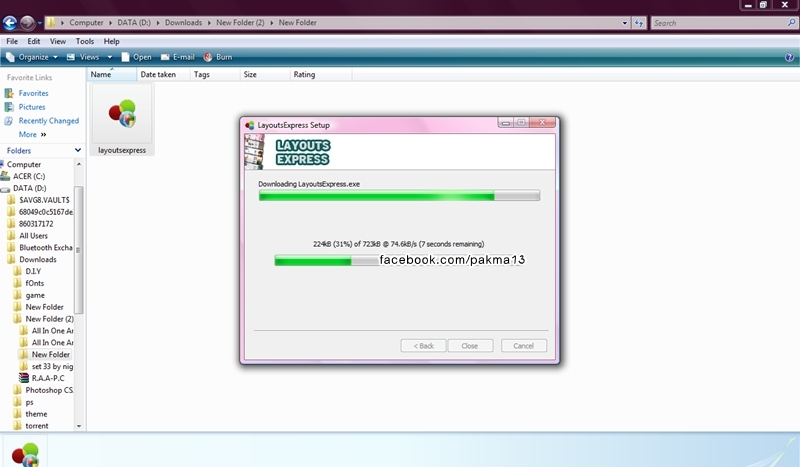Viewport: 800px width, 467px height.
Task: Click the layoutsexpress icon in details pane
Action: coord(25,454)
